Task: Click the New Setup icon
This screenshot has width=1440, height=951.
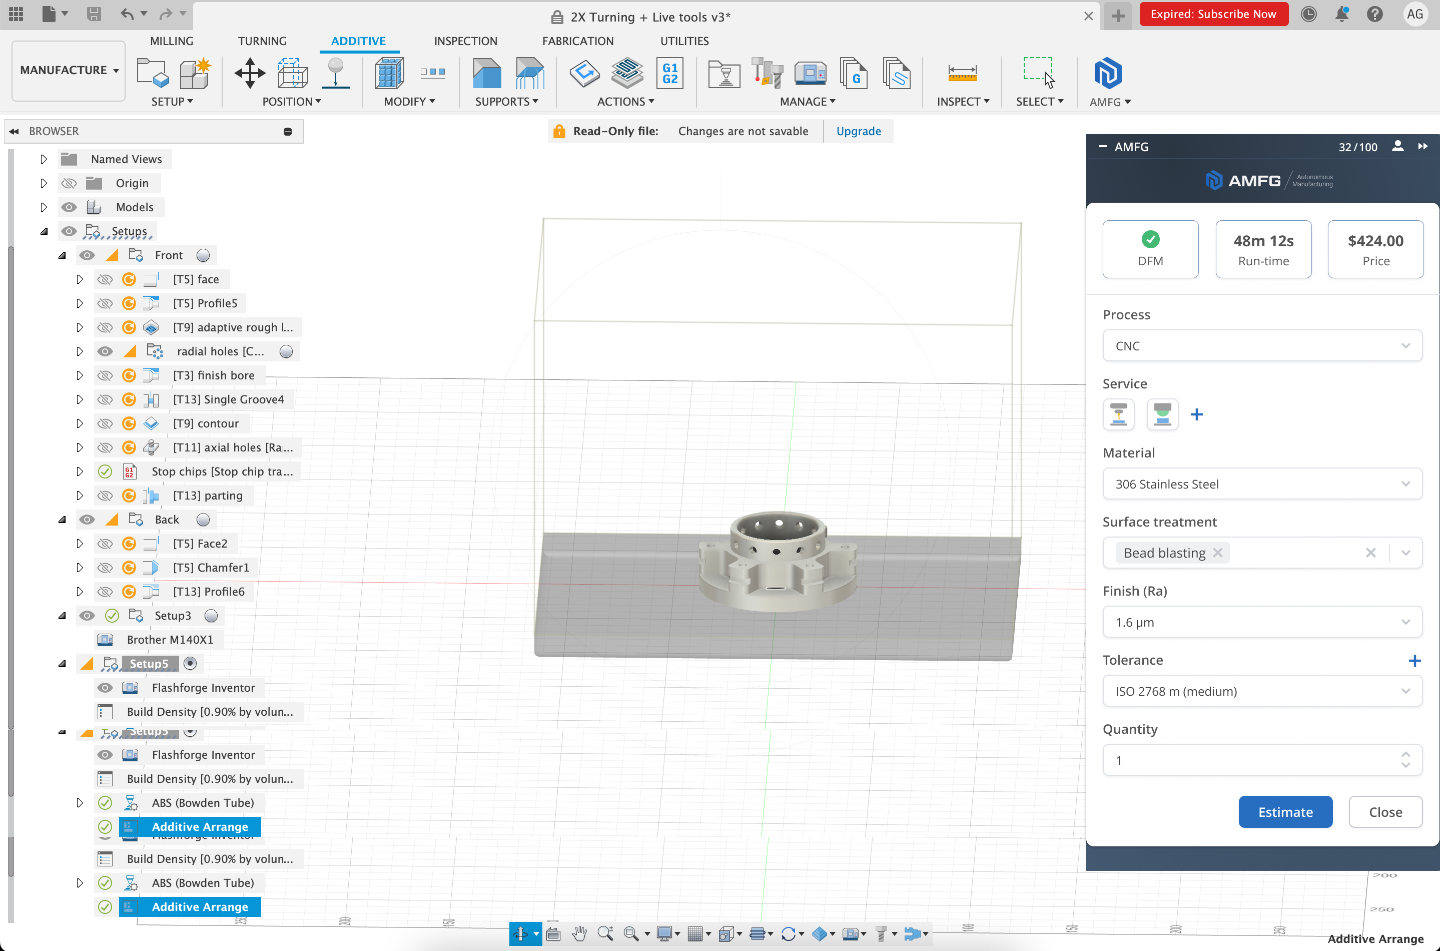Action: (152, 73)
